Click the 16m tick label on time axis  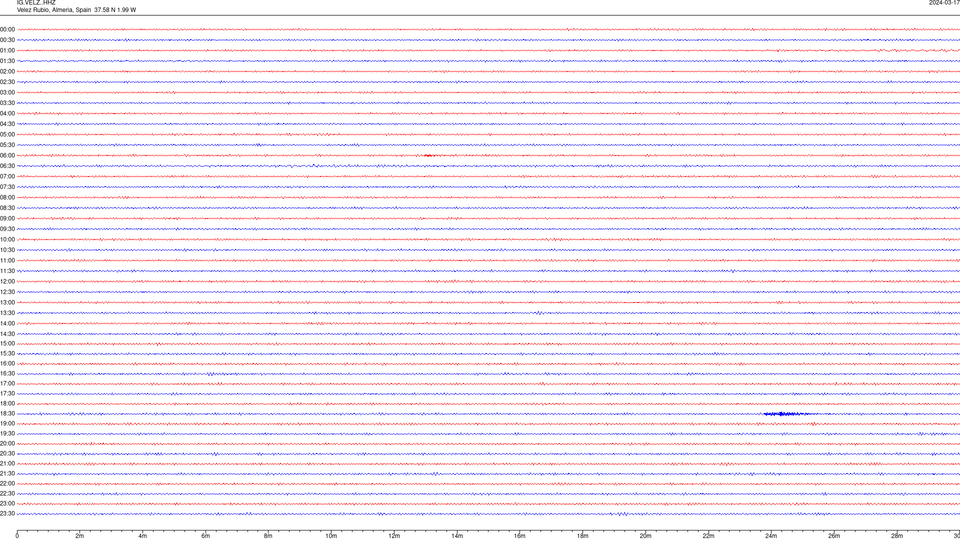520,536
